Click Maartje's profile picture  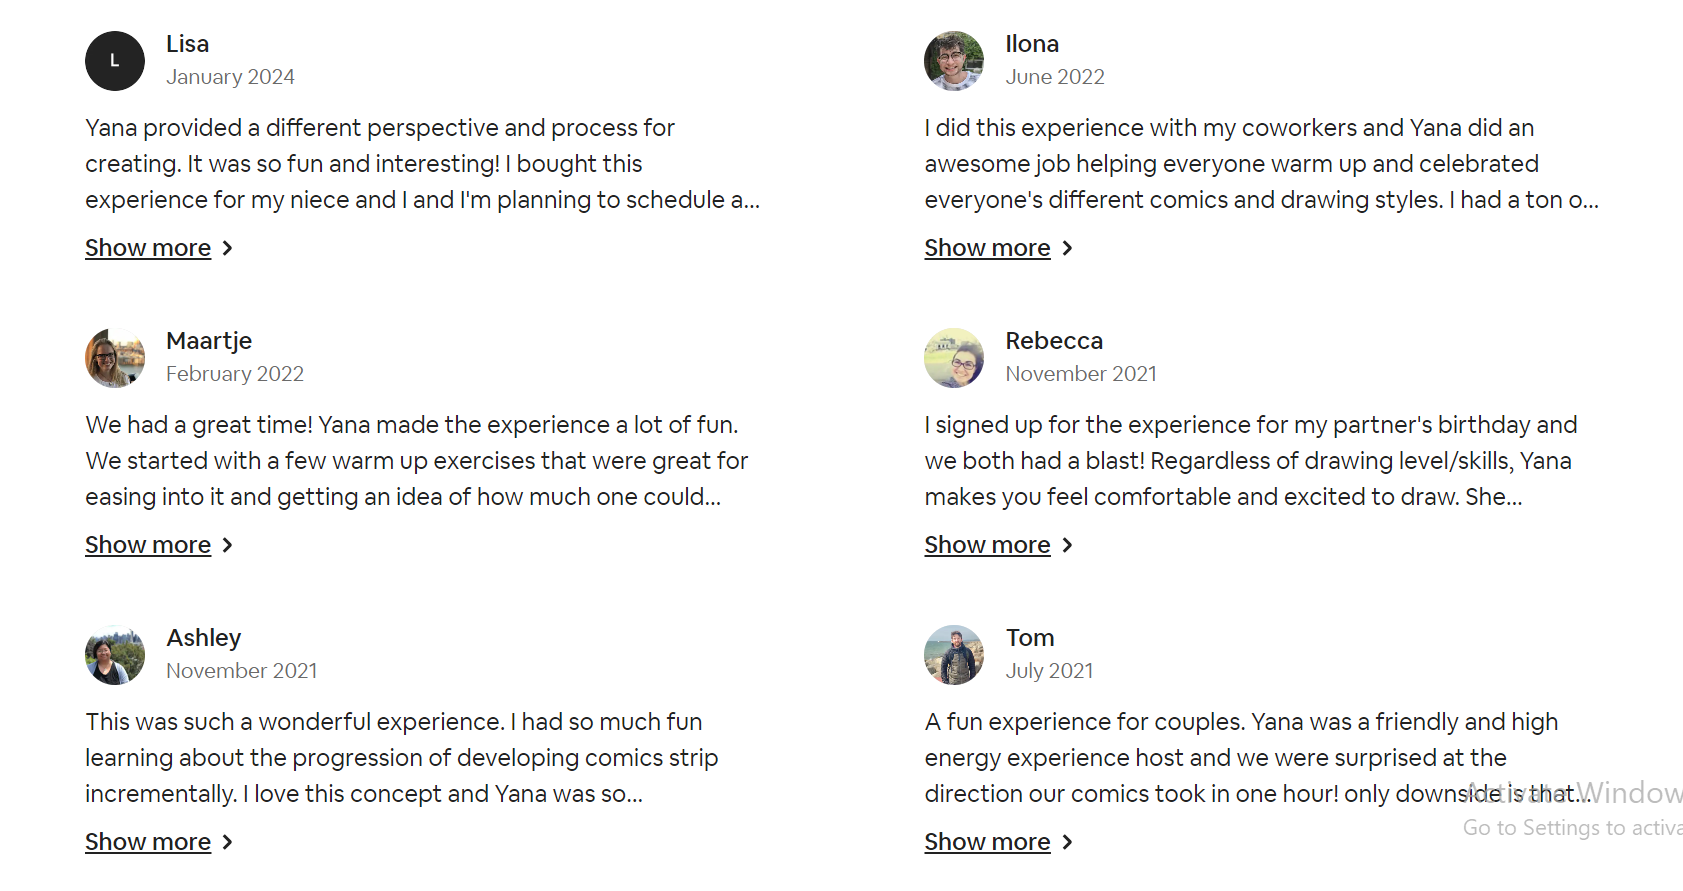point(115,358)
